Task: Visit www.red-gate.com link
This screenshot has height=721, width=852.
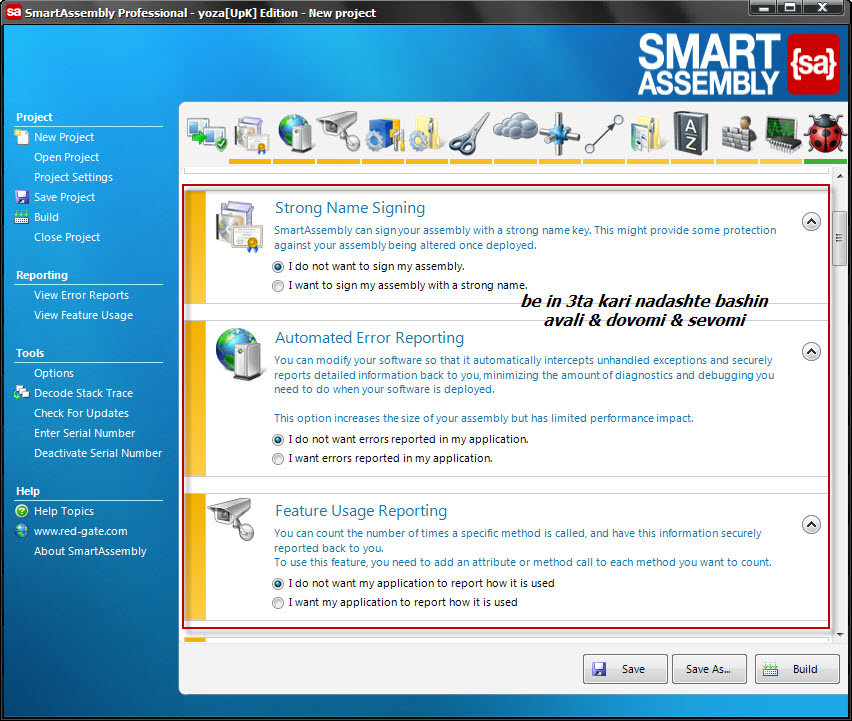Action: [80, 531]
